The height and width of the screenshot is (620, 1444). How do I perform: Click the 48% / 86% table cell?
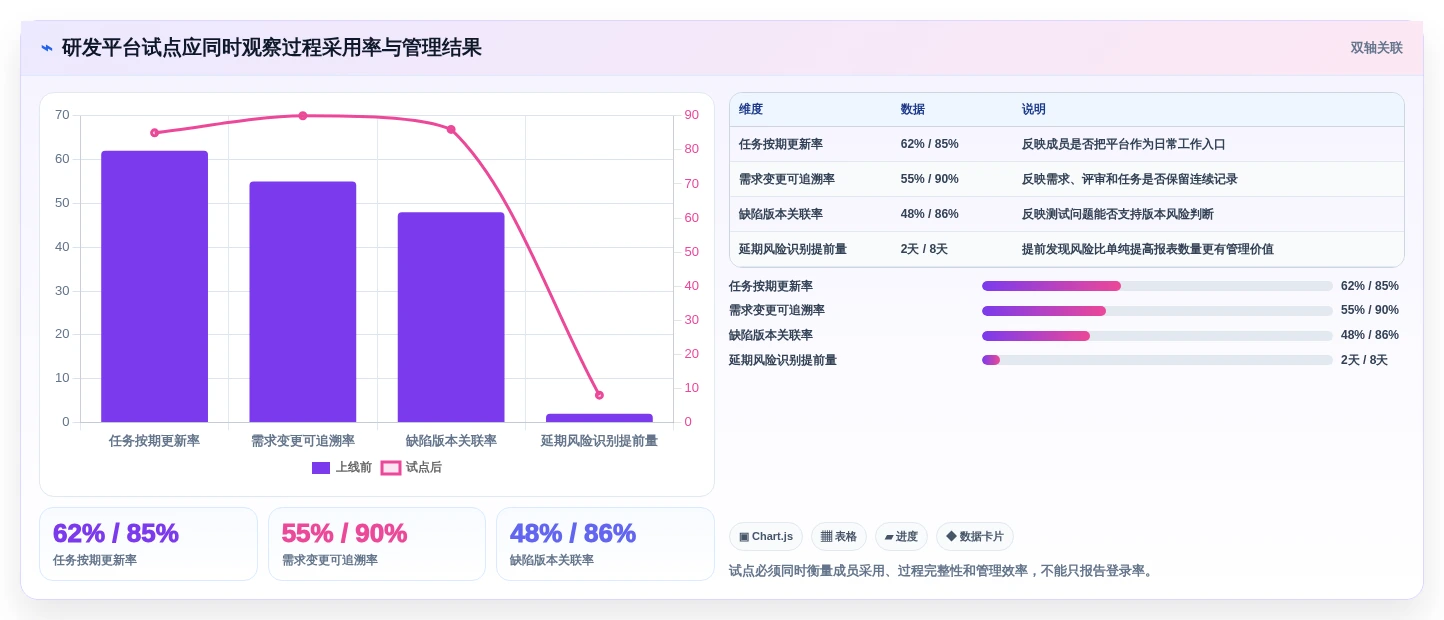click(x=951, y=214)
